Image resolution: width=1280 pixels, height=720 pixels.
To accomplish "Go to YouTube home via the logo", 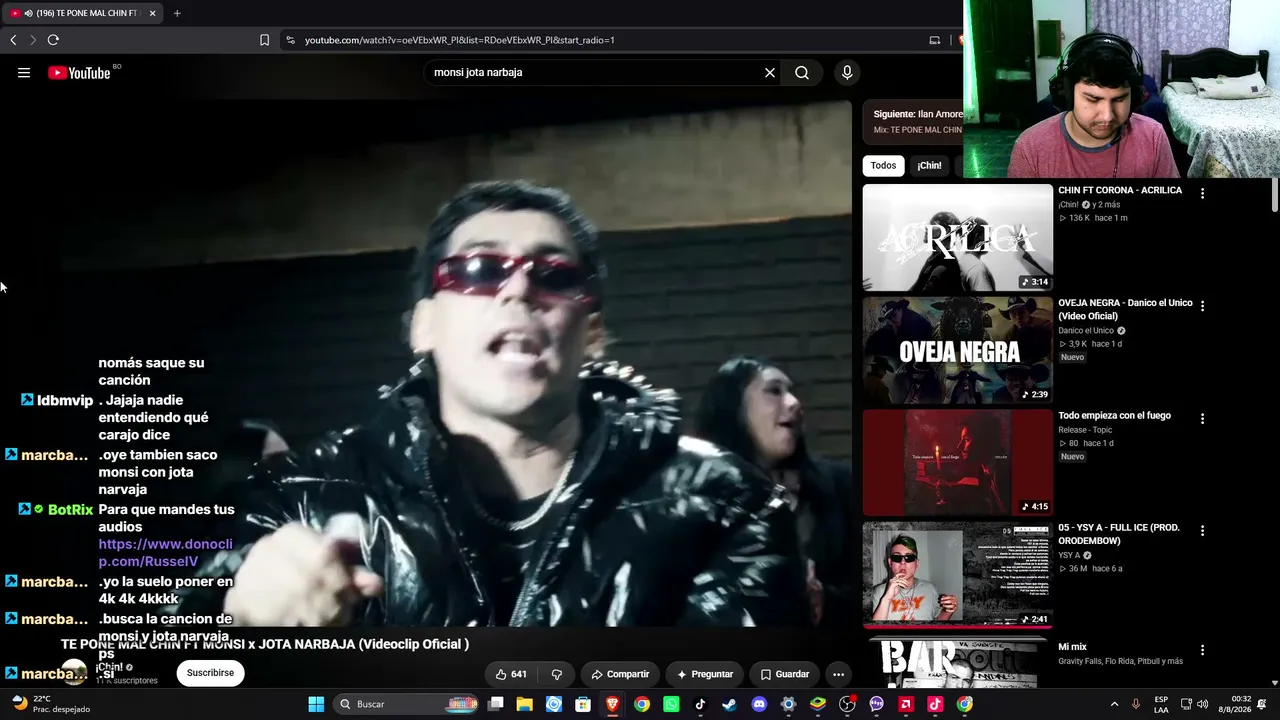I will pyautogui.click(x=79, y=73).
